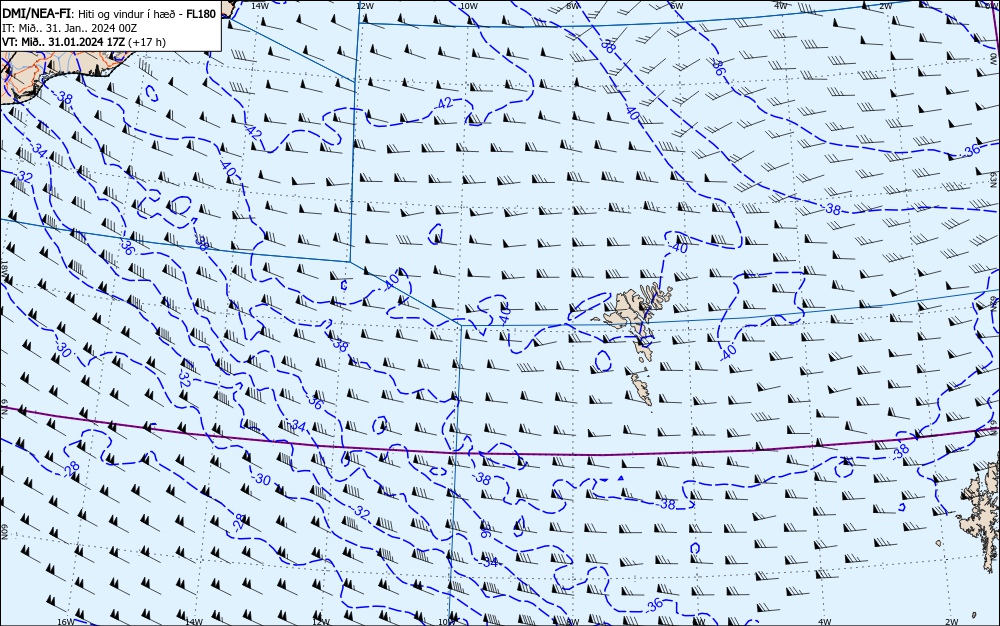Click the 12W longitude label on the bottom edge
Viewport: 1000px width, 626px height.
click(321, 622)
